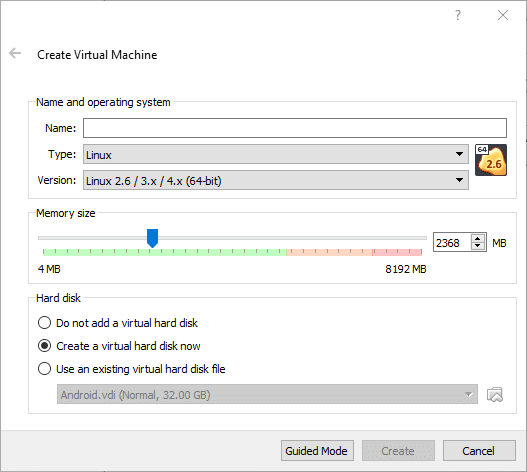Click the question mark help icon

click(458, 15)
